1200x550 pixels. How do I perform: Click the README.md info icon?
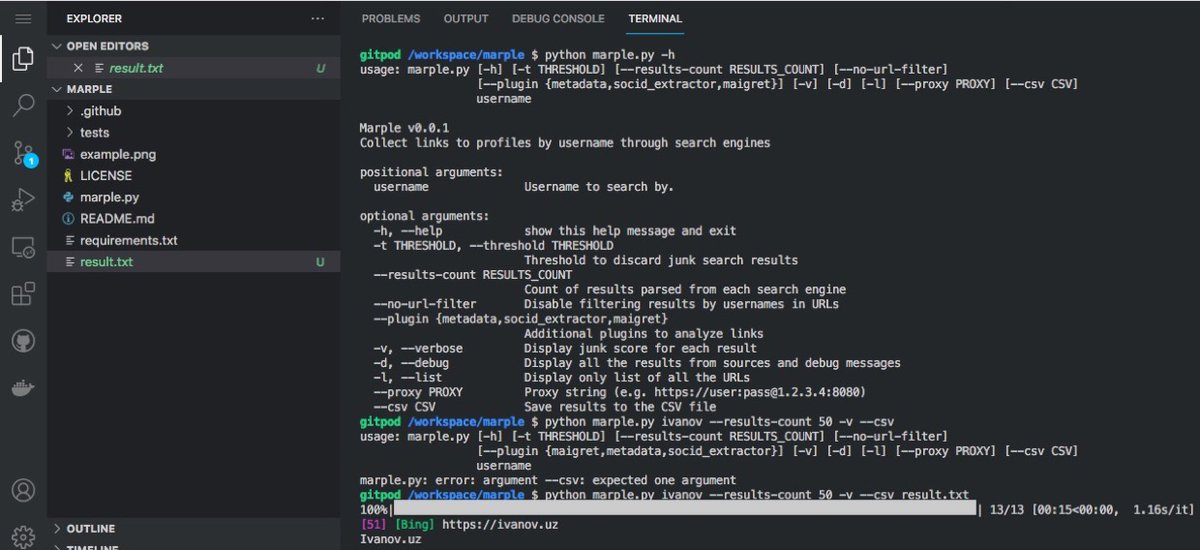(69, 219)
